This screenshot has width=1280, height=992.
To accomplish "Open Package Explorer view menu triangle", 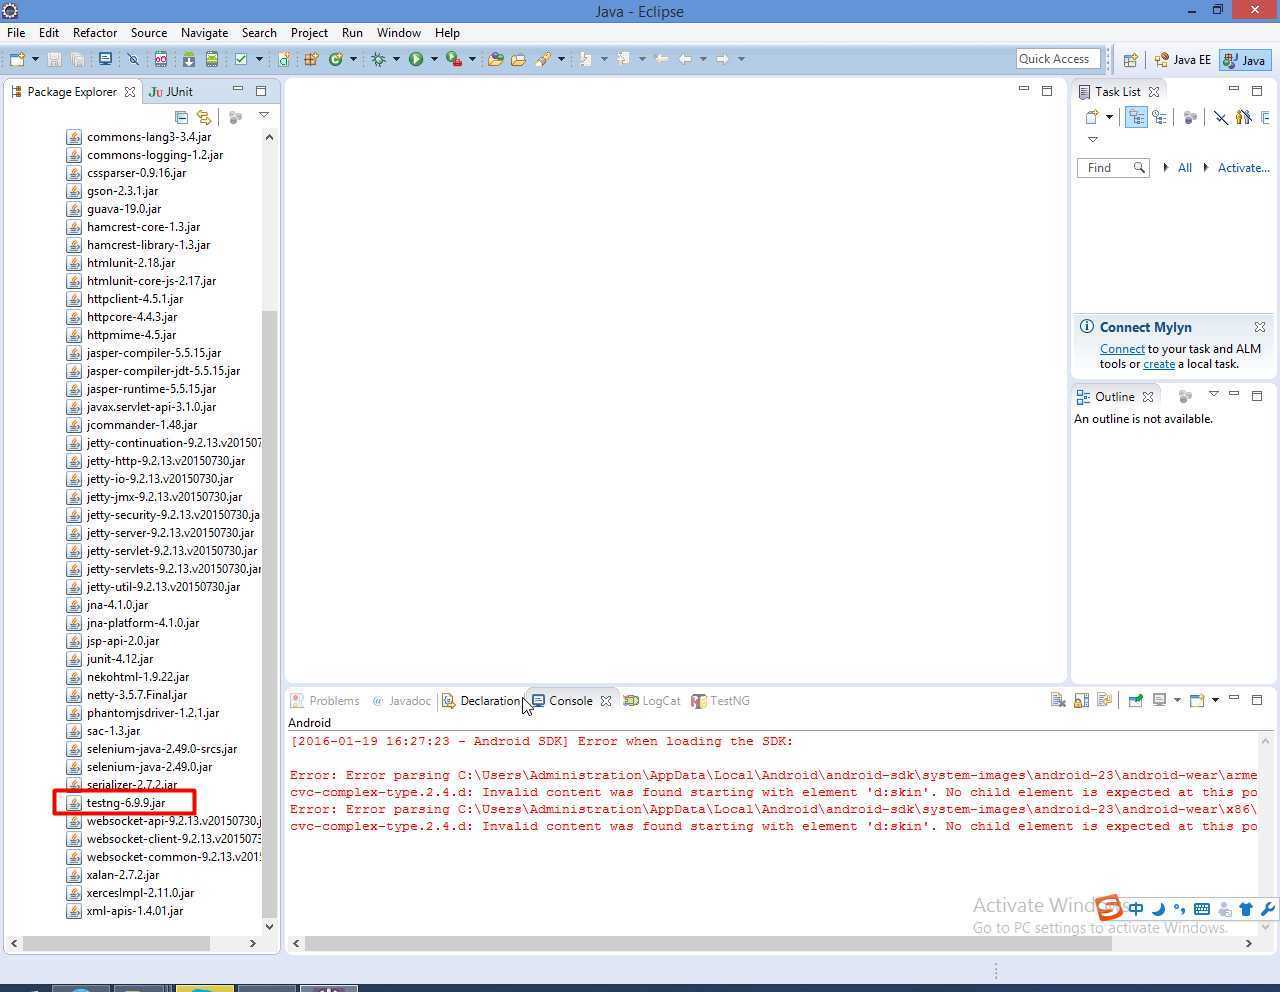I will [264, 116].
